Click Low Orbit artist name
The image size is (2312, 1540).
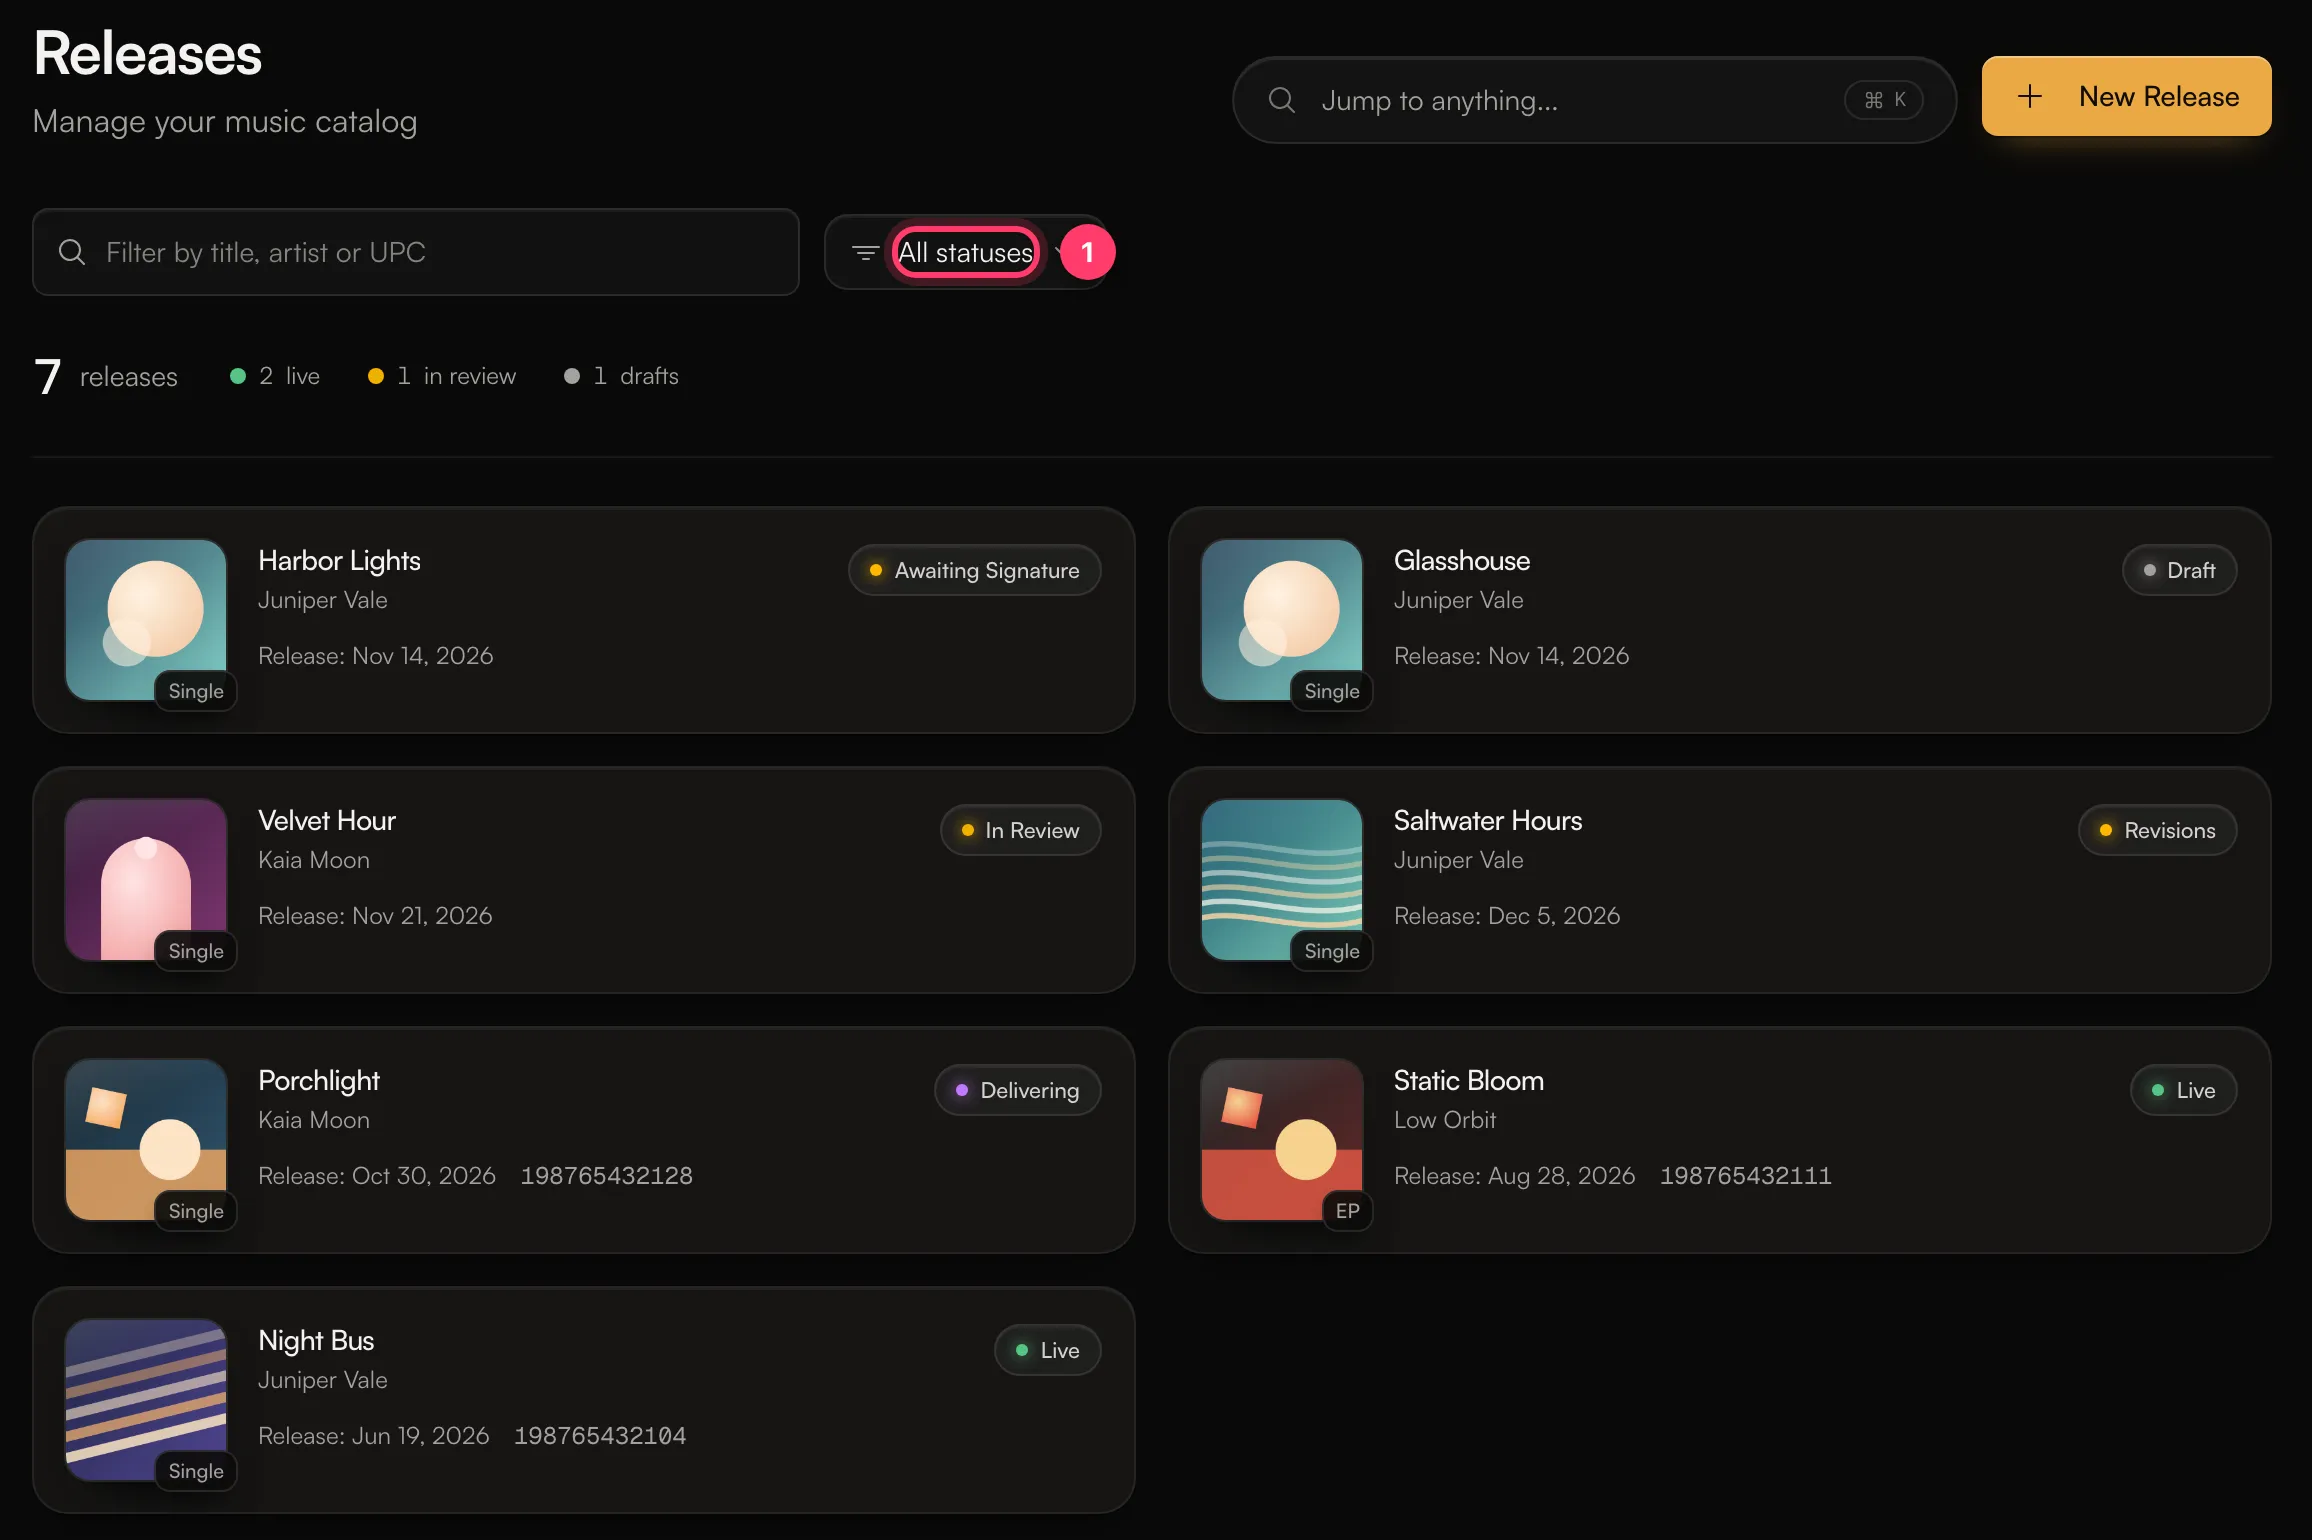pos(1445,1120)
